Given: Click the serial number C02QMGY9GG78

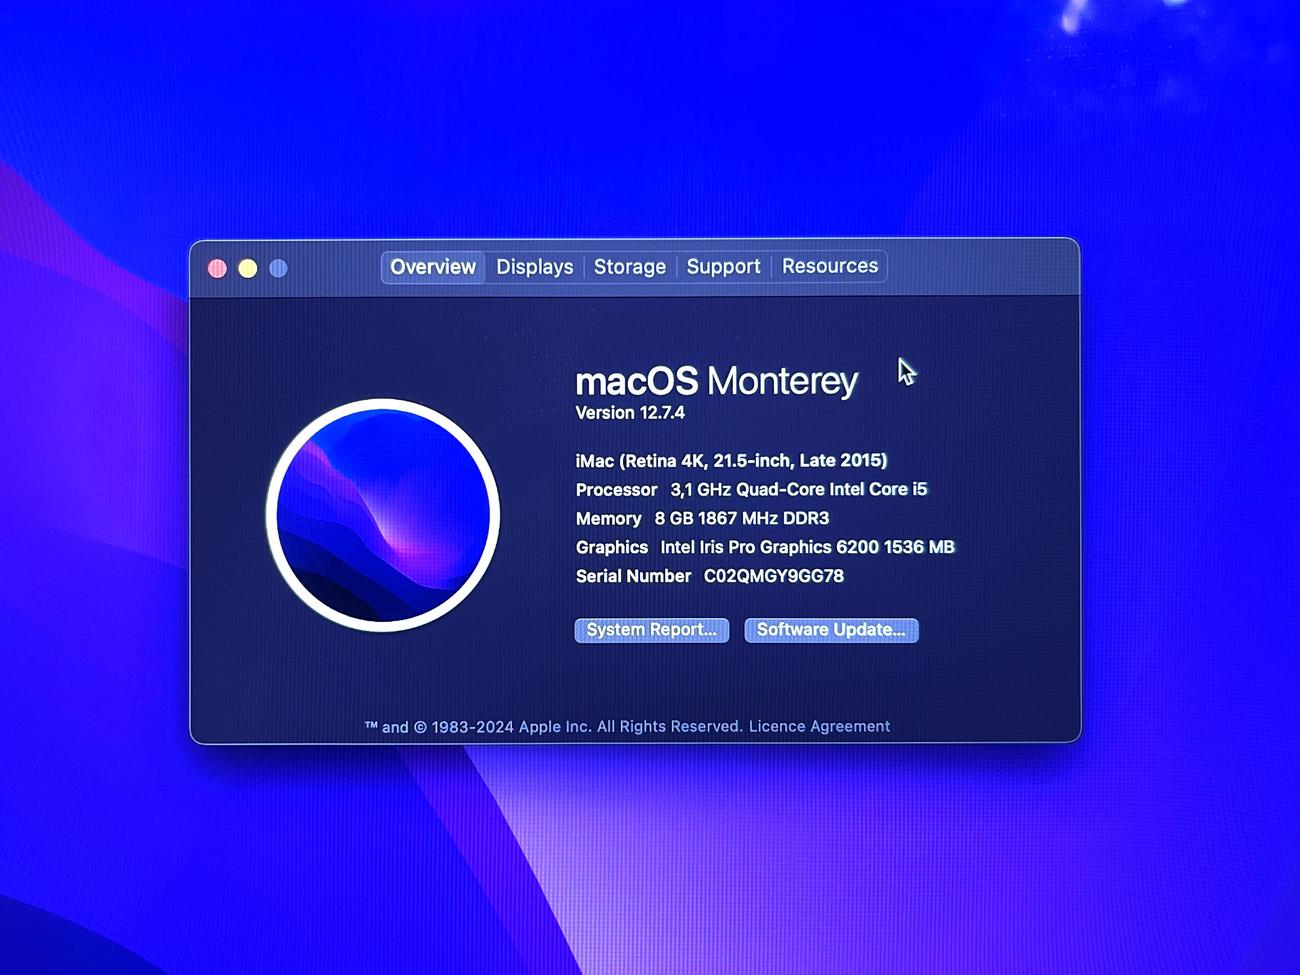Looking at the screenshot, I should pyautogui.click(x=773, y=576).
